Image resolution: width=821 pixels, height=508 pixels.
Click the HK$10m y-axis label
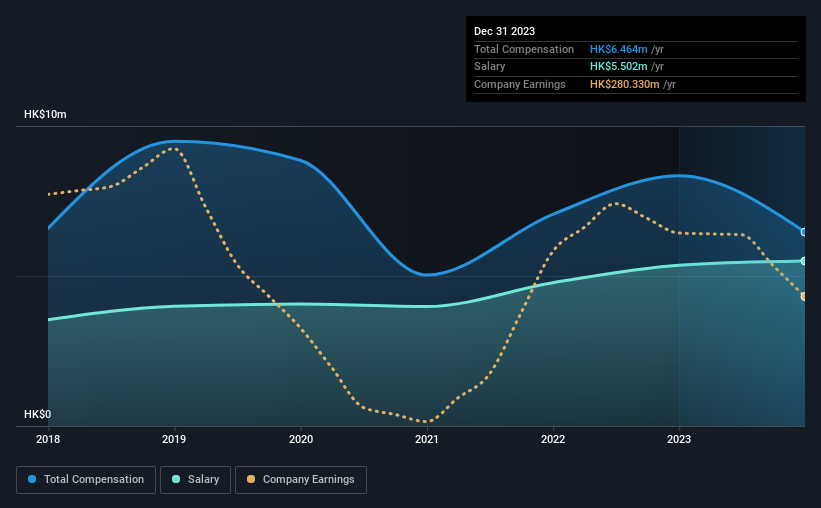(x=45, y=114)
